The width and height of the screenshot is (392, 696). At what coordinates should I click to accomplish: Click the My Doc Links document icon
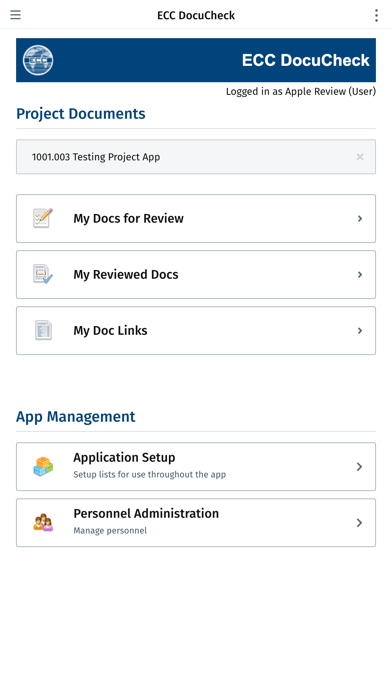(x=43, y=330)
